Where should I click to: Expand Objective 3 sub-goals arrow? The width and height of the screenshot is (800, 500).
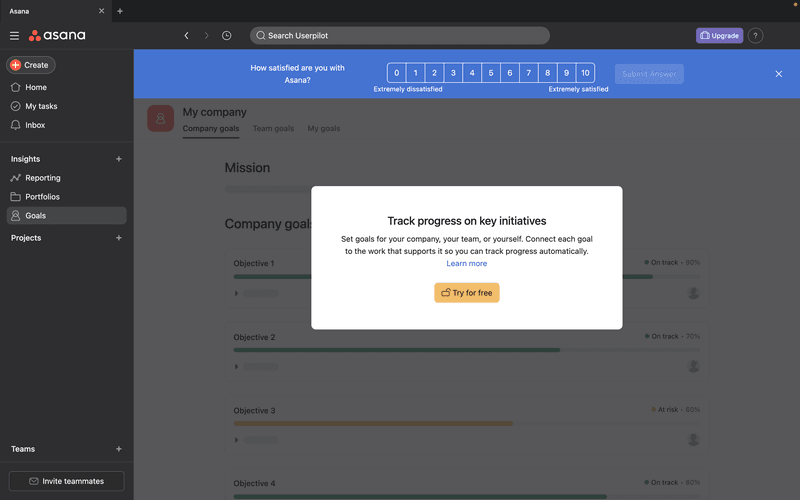[x=236, y=440]
